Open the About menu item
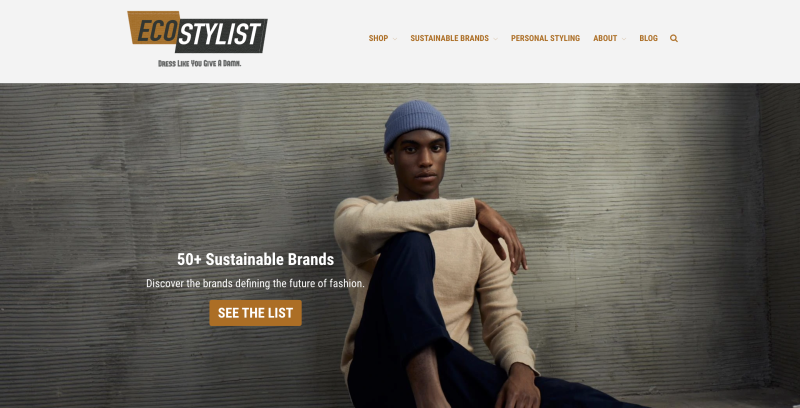The width and height of the screenshot is (800, 408). [x=605, y=38]
